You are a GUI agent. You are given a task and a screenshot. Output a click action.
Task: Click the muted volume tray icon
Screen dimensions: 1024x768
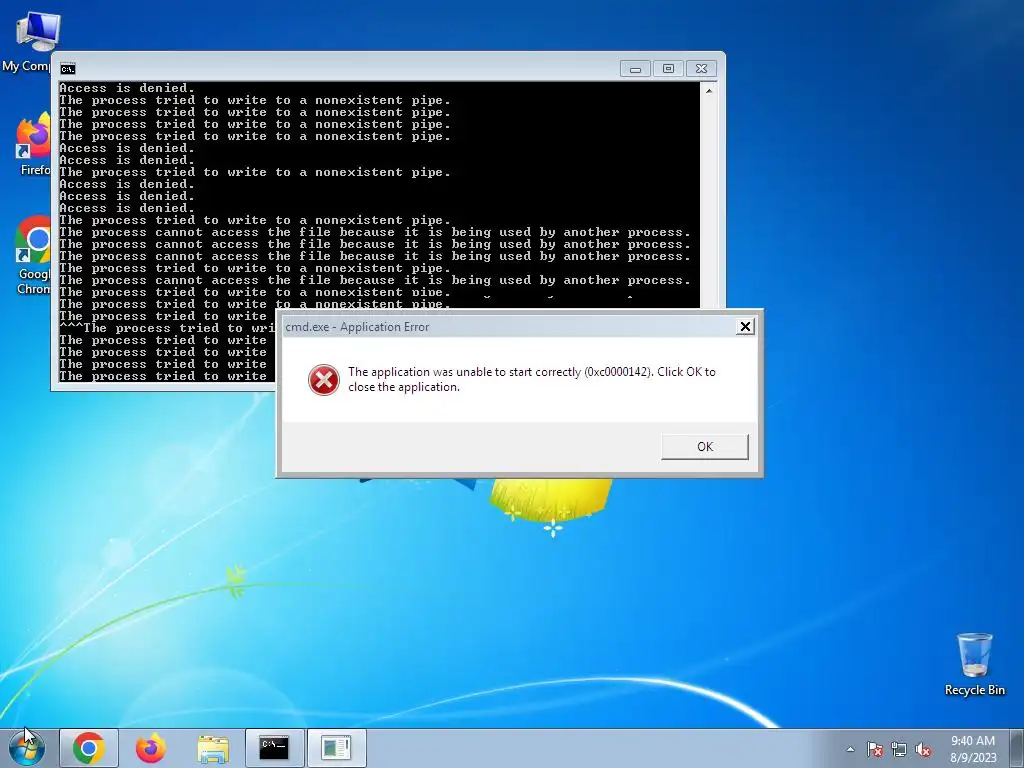click(x=923, y=749)
